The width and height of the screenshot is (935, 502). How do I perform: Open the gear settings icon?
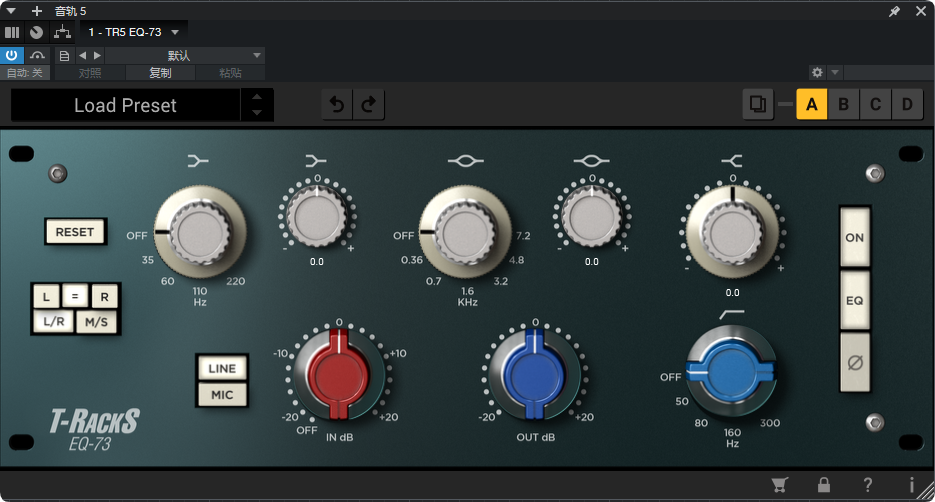pyautogui.click(x=817, y=72)
